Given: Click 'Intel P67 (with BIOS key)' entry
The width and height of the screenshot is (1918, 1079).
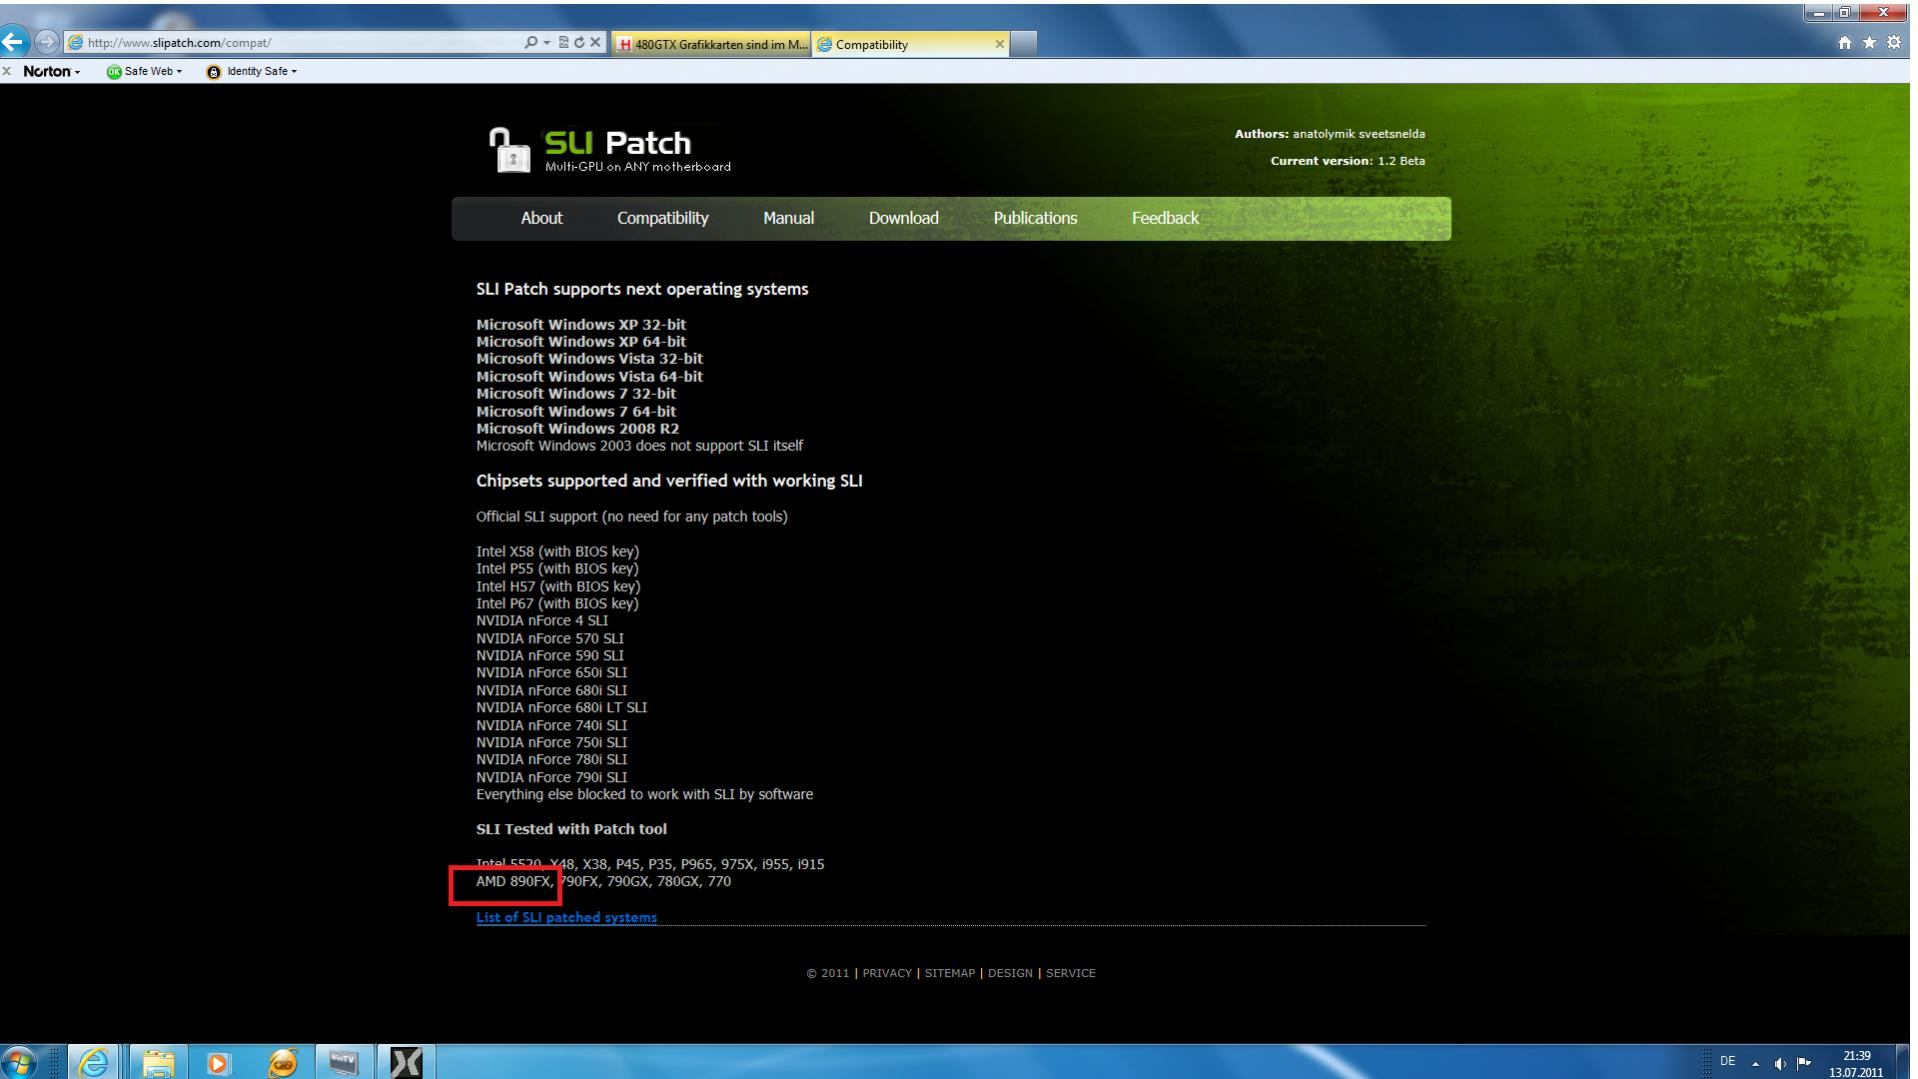Looking at the screenshot, I should coord(557,603).
